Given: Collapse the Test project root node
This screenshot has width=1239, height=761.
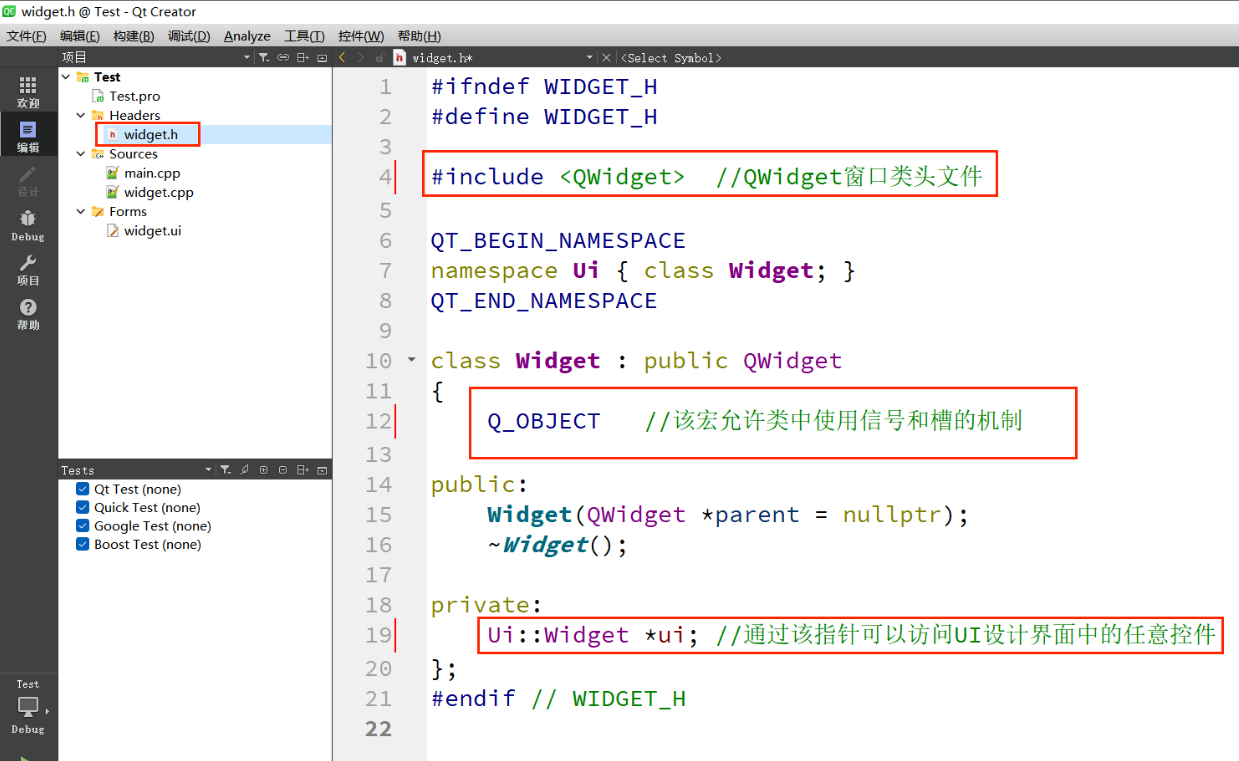Looking at the screenshot, I should click(66, 77).
